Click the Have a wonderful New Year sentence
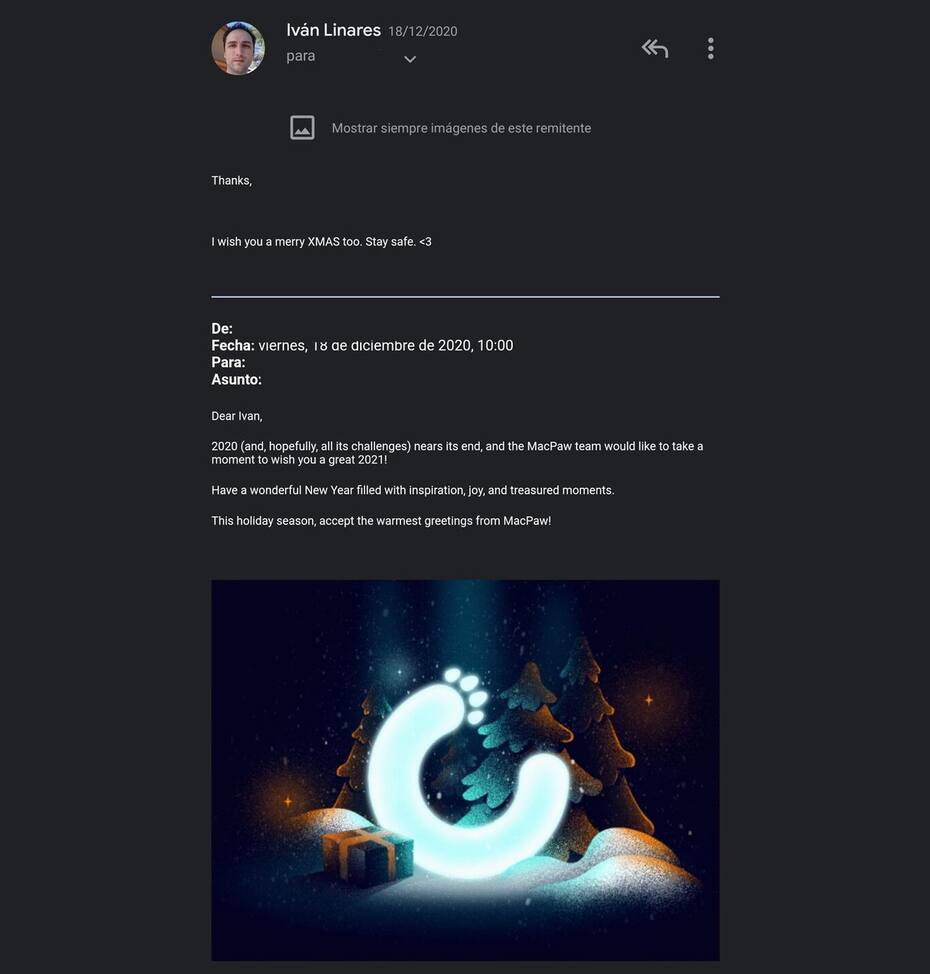 pyautogui.click(x=413, y=490)
